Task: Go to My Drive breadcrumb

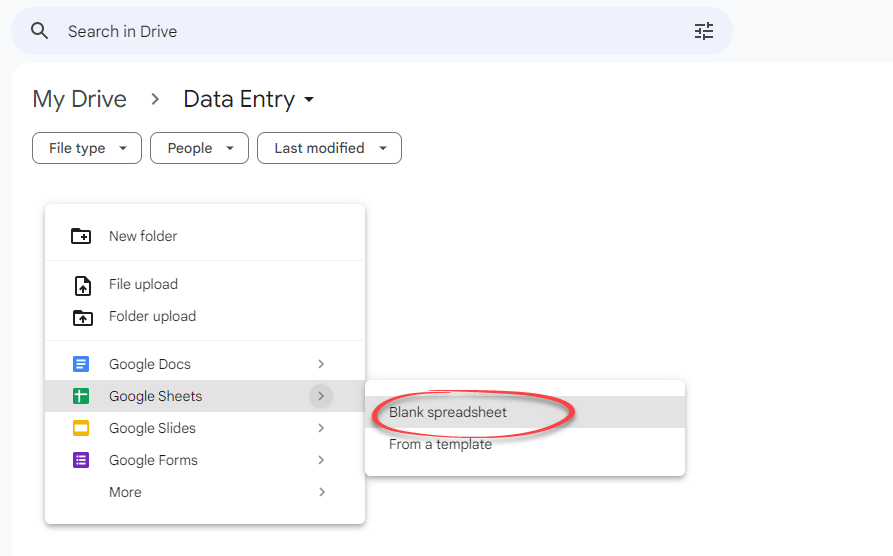Action: coord(79,99)
